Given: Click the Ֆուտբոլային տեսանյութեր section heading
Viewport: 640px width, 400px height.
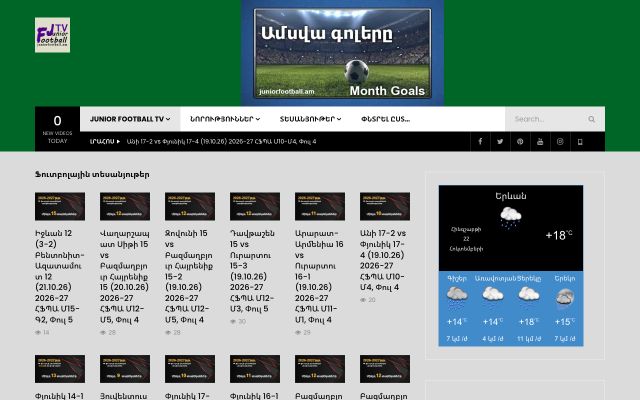Looking at the screenshot, I should [x=92, y=175].
